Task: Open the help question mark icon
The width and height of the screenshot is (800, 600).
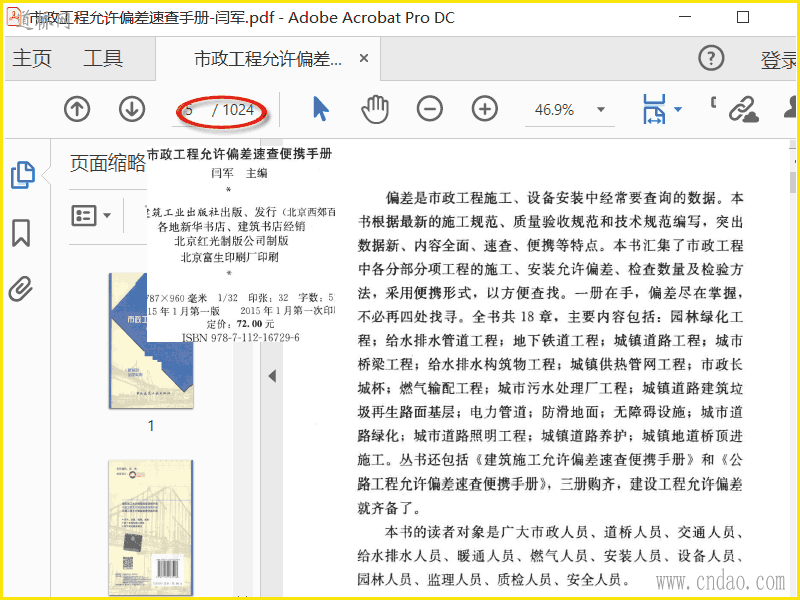Action: click(711, 58)
